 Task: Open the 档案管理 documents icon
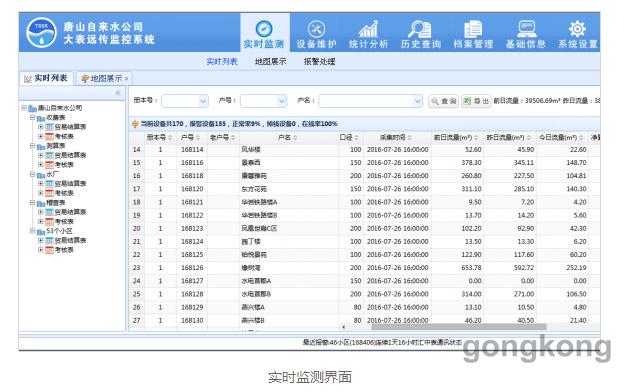(x=473, y=29)
